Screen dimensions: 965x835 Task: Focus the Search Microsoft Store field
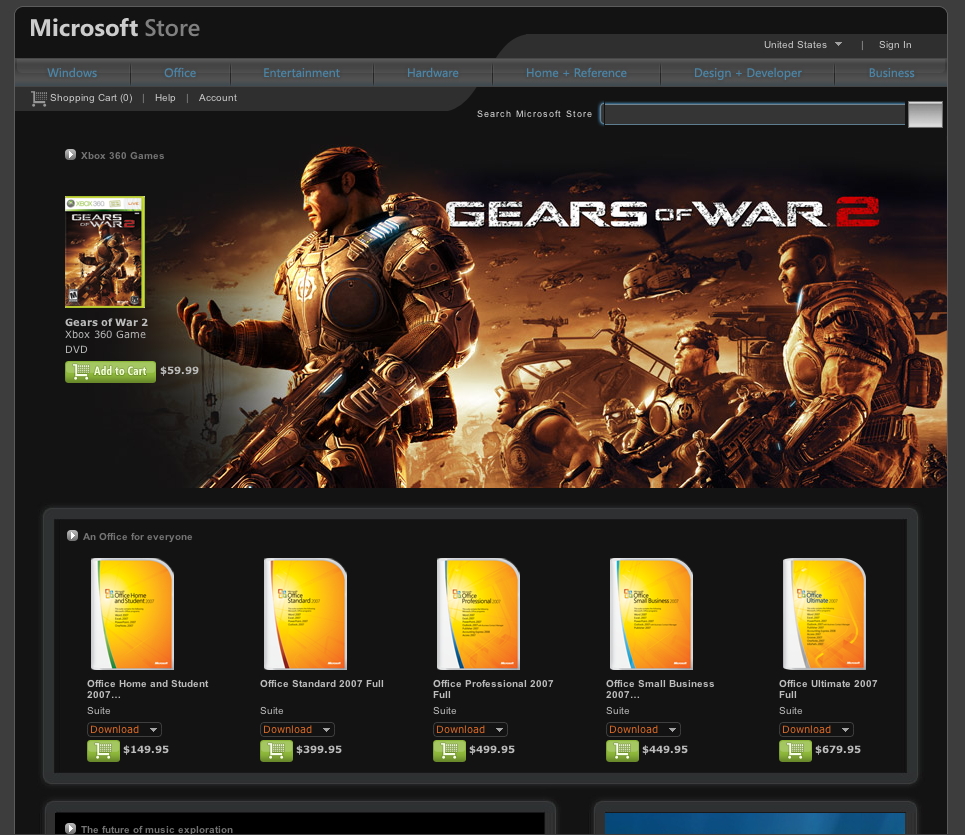pyautogui.click(x=754, y=114)
